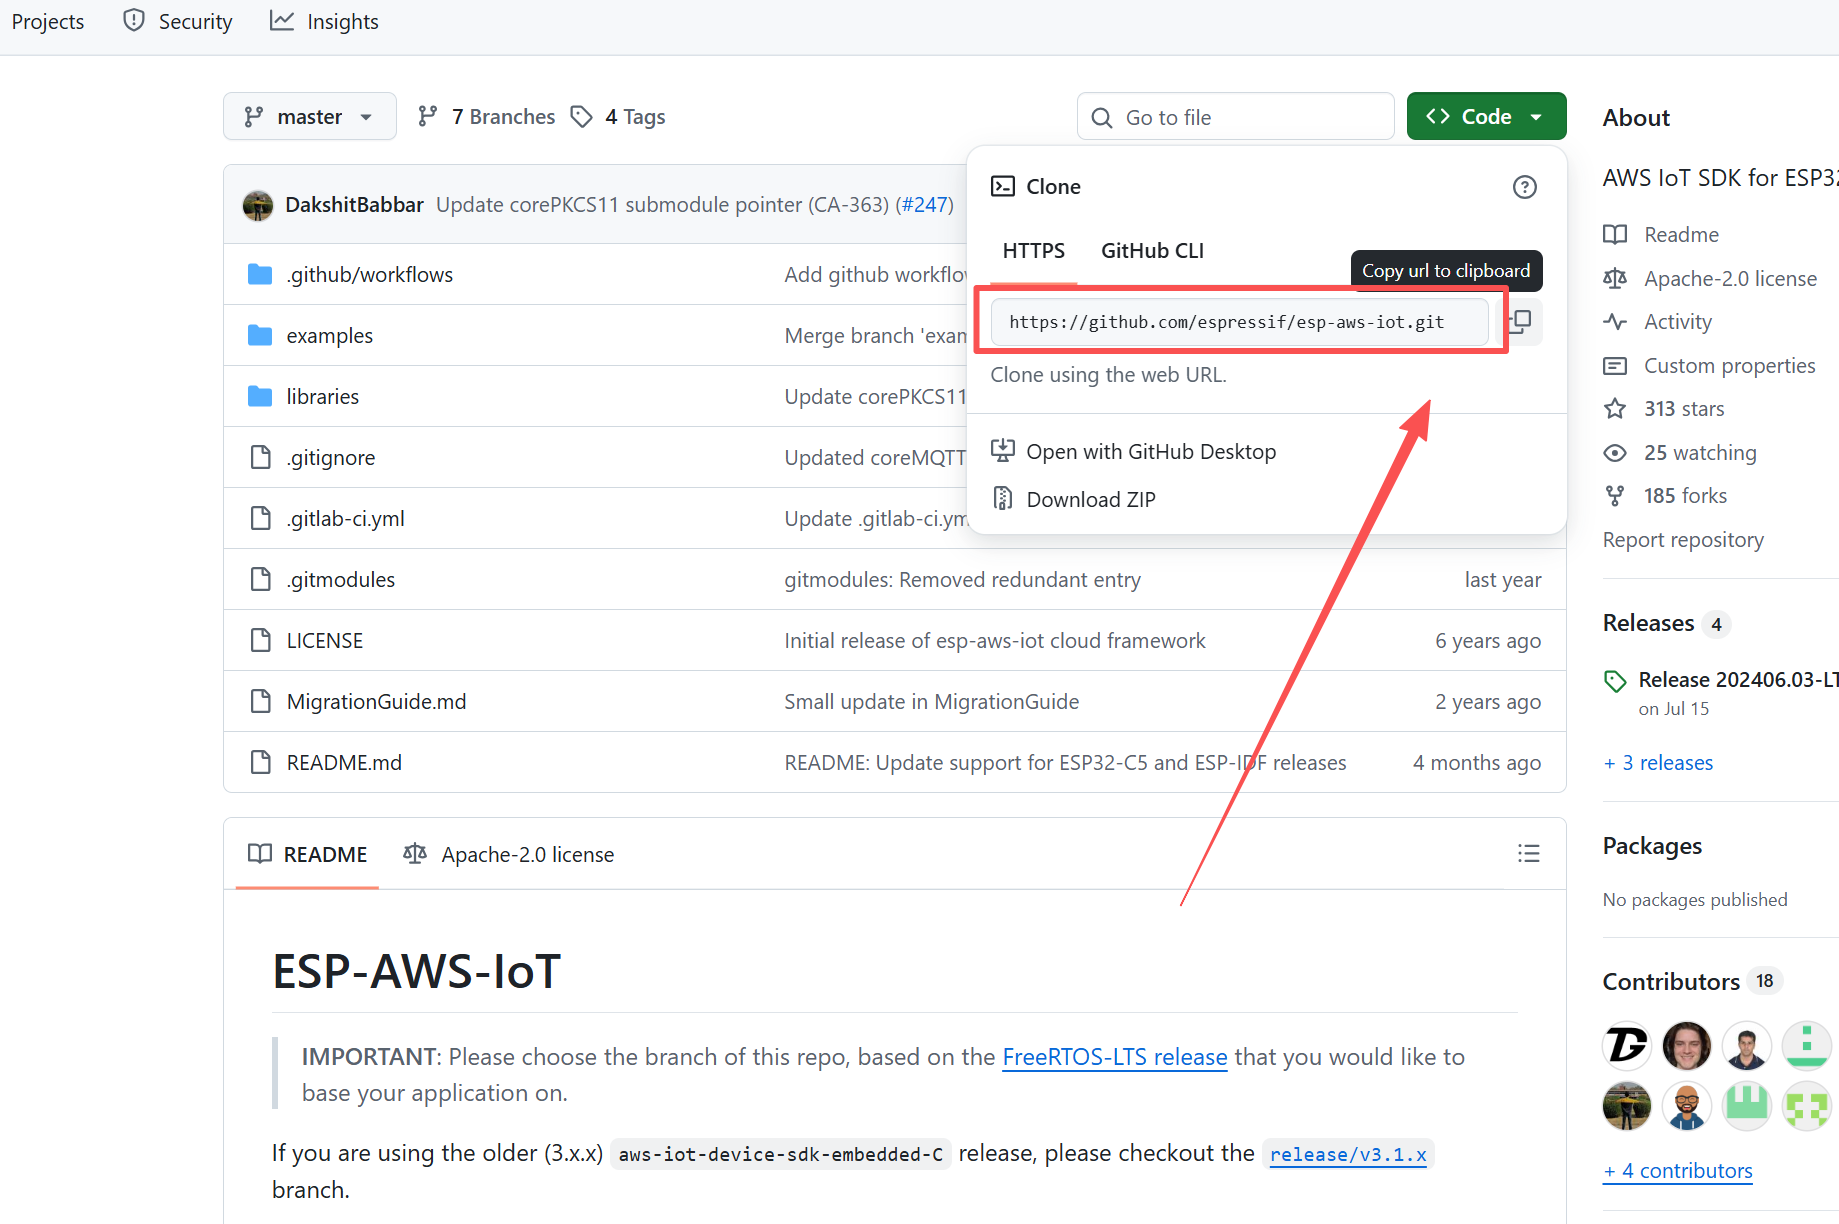Open the Contributors heading link

coord(1691,982)
